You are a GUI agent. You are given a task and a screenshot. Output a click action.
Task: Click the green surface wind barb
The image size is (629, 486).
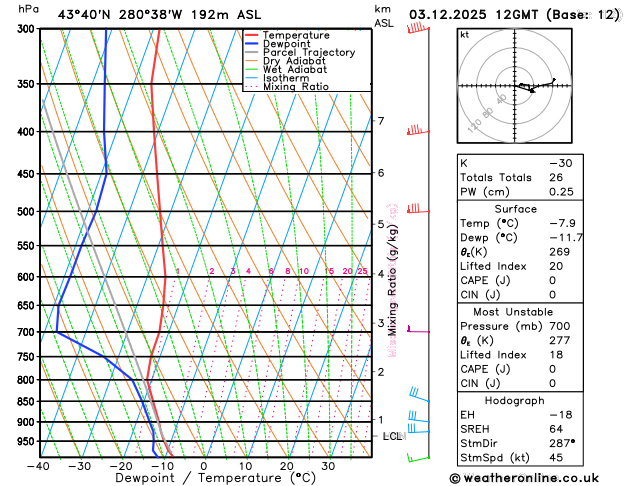pyautogui.click(x=418, y=458)
